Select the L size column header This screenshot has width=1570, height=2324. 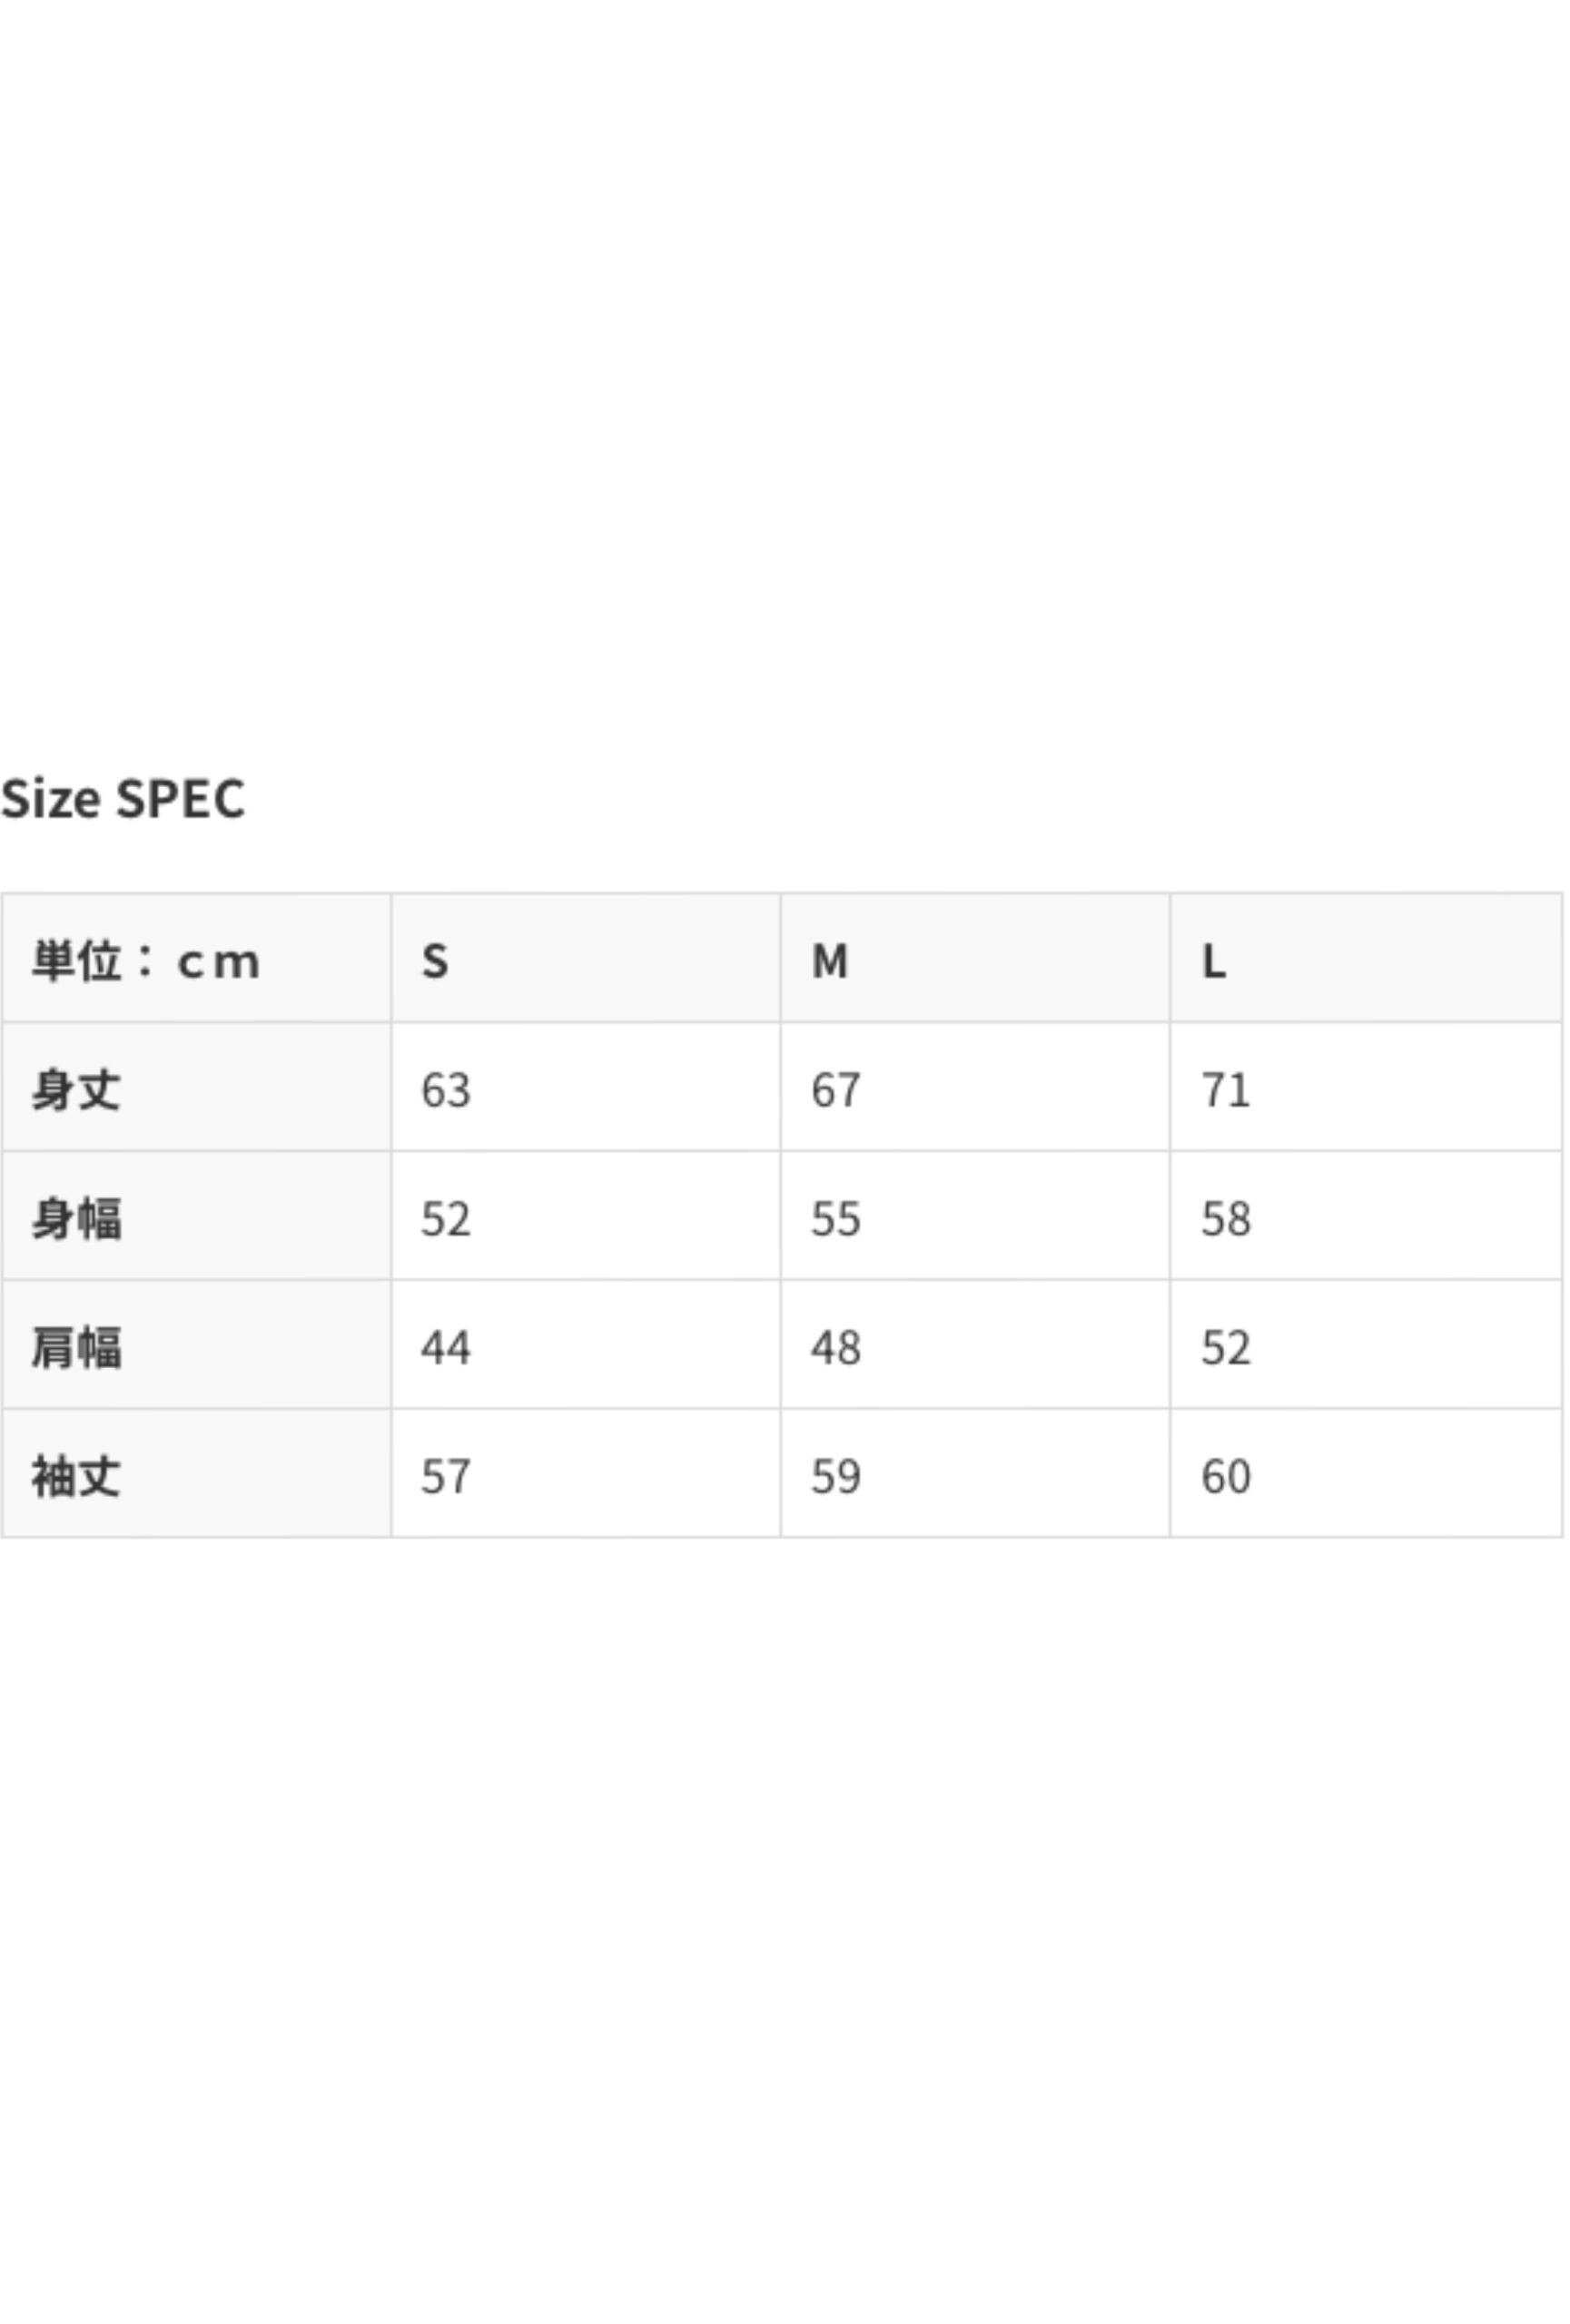pyautogui.click(x=1213, y=961)
